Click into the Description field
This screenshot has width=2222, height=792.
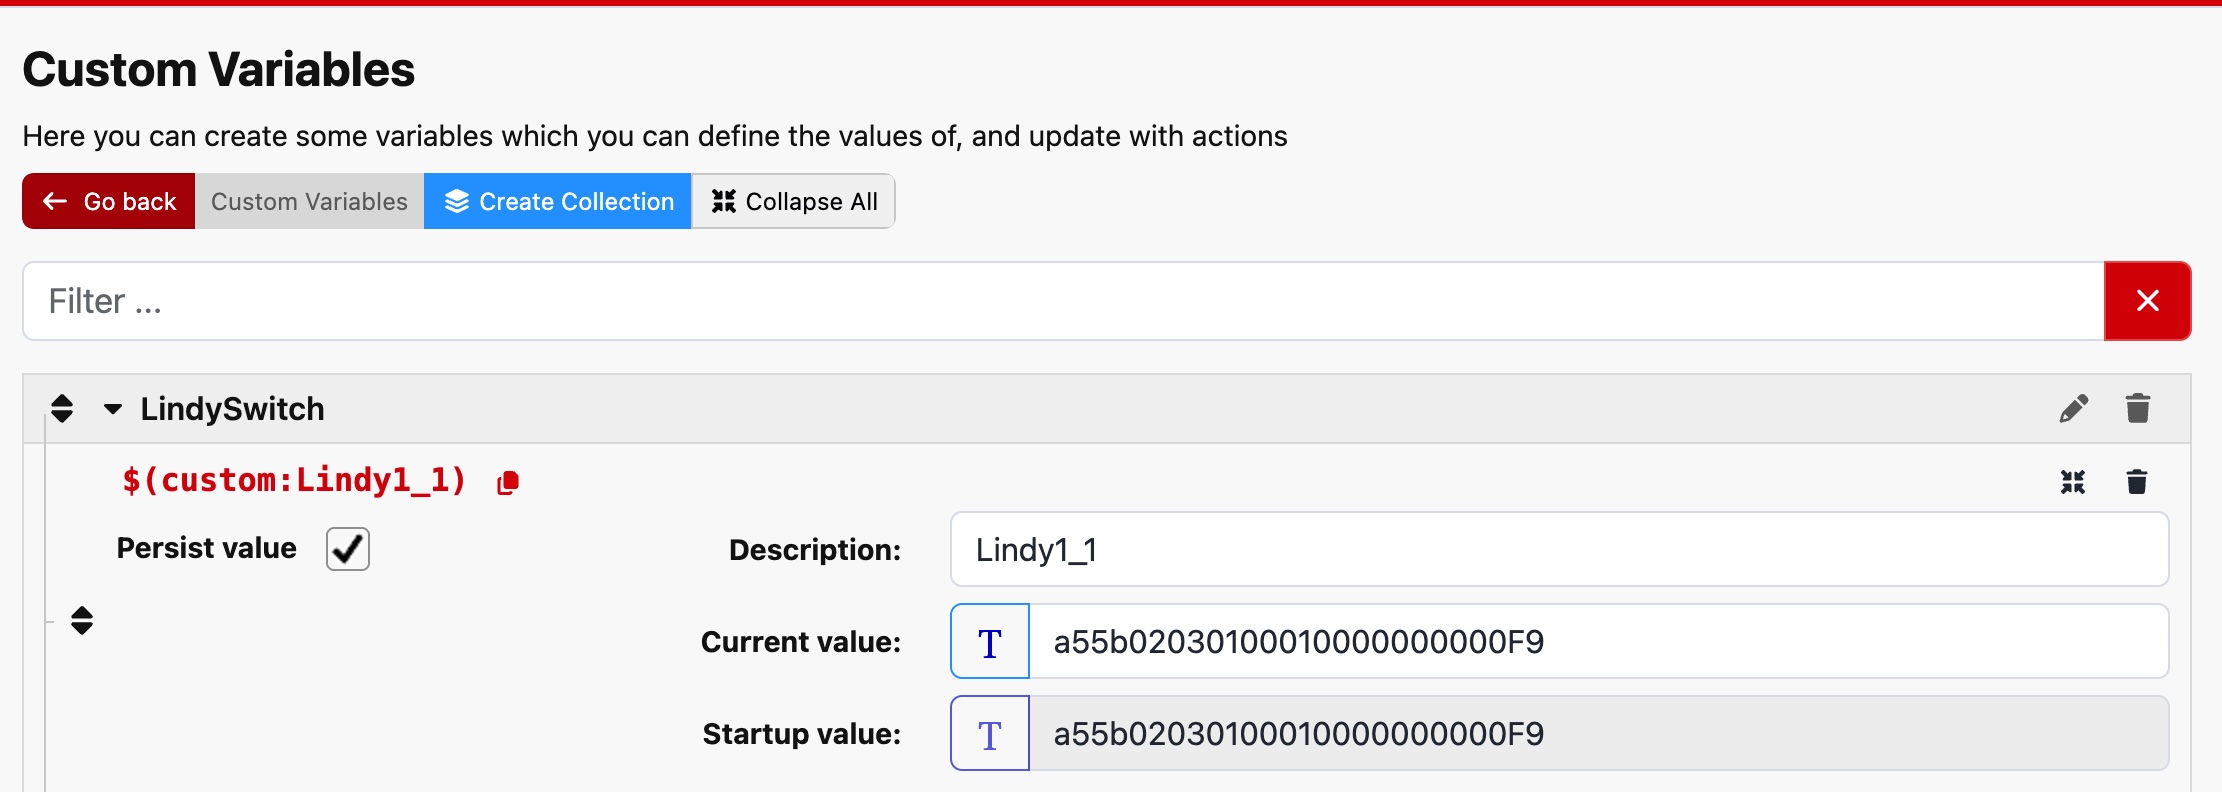[x=1558, y=550]
